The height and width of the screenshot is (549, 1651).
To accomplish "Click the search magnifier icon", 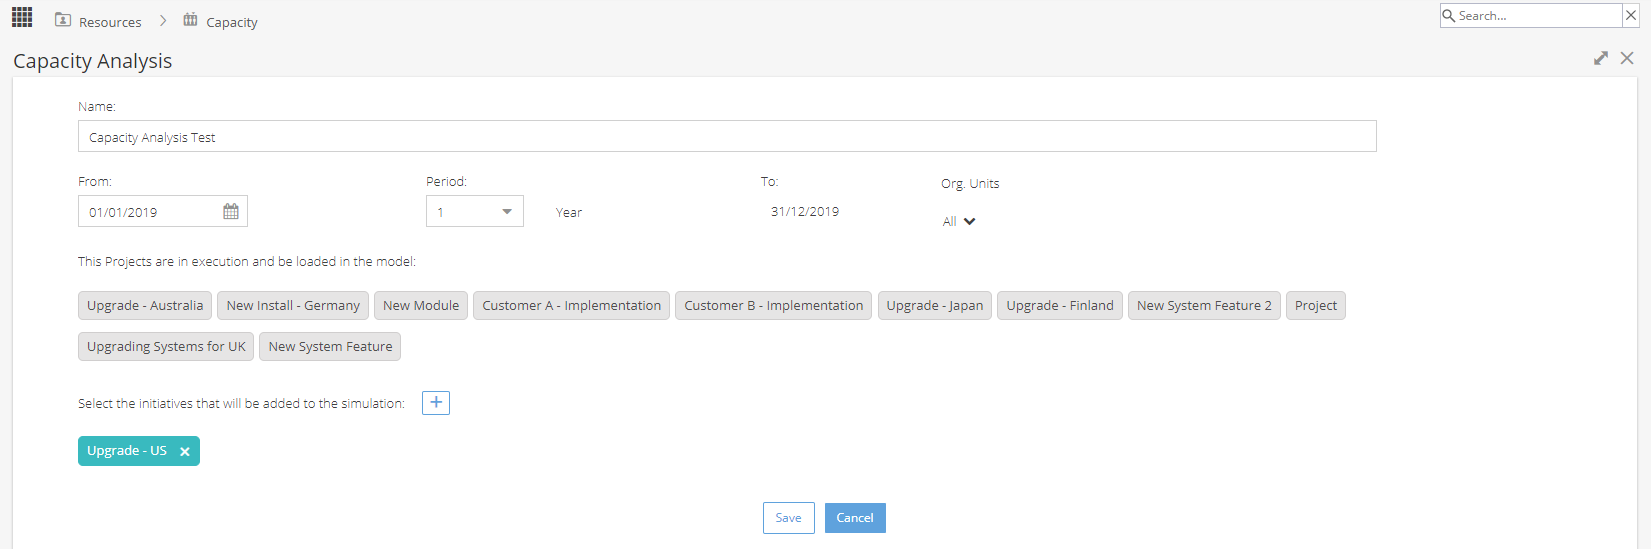I will coord(1449,16).
